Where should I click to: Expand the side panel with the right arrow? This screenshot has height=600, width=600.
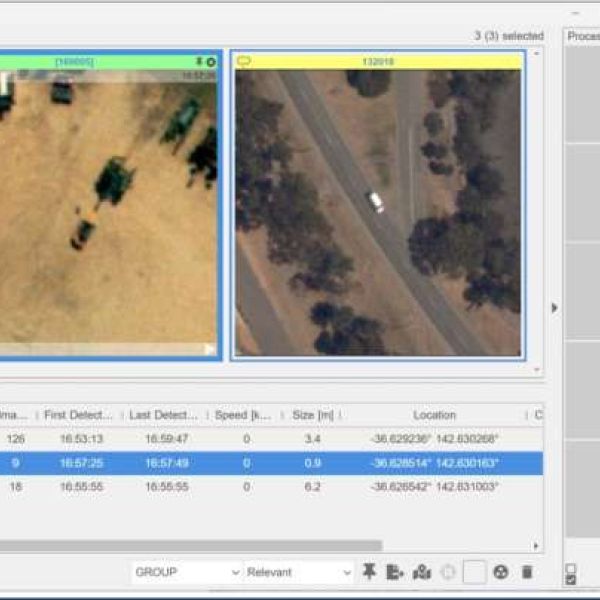(555, 308)
